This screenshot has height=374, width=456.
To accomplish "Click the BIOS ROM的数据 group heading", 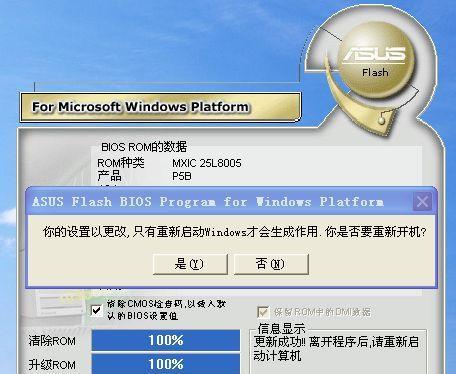I will click(144, 147).
